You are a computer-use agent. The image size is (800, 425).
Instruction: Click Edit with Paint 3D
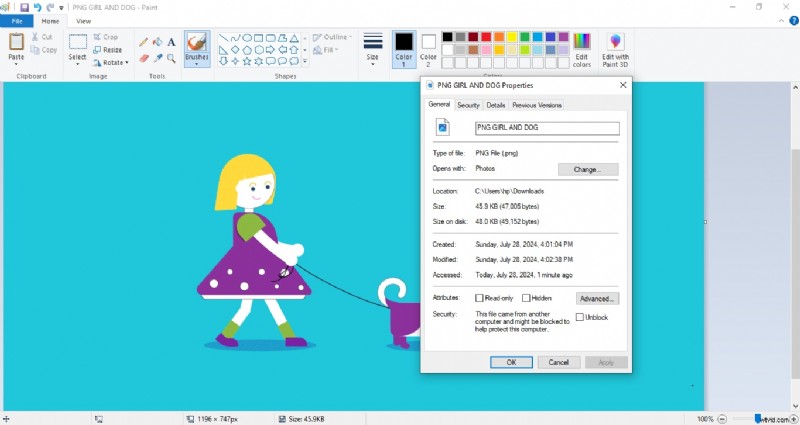[615, 49]
